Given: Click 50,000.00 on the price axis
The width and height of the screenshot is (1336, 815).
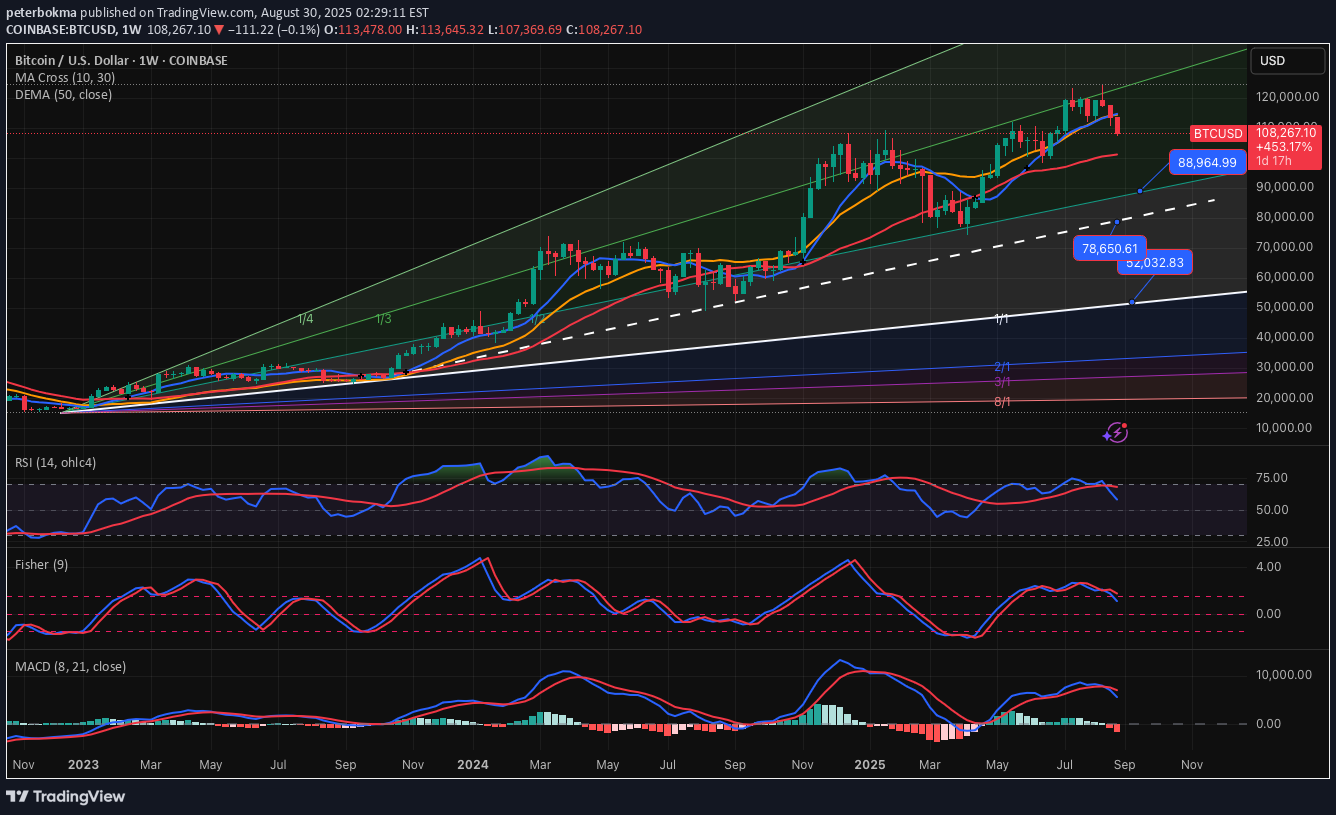Looking at the screenshot, I should pyautogui.click(x=1285, y=307).
